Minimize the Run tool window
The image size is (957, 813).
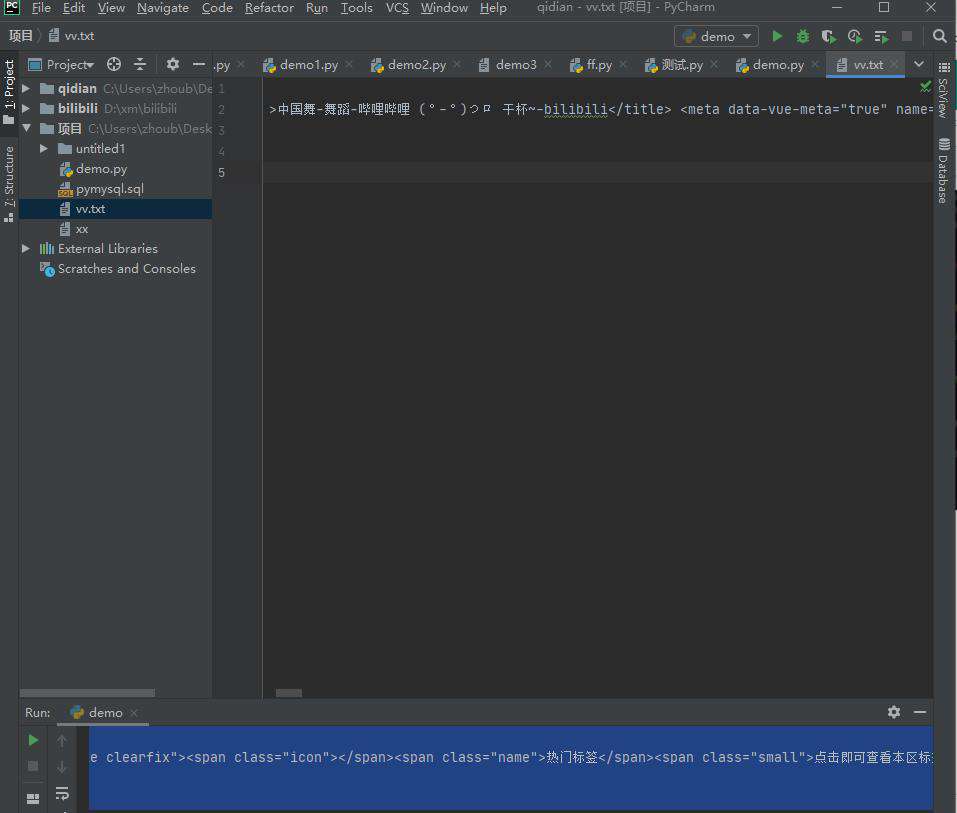click(920, 712)
